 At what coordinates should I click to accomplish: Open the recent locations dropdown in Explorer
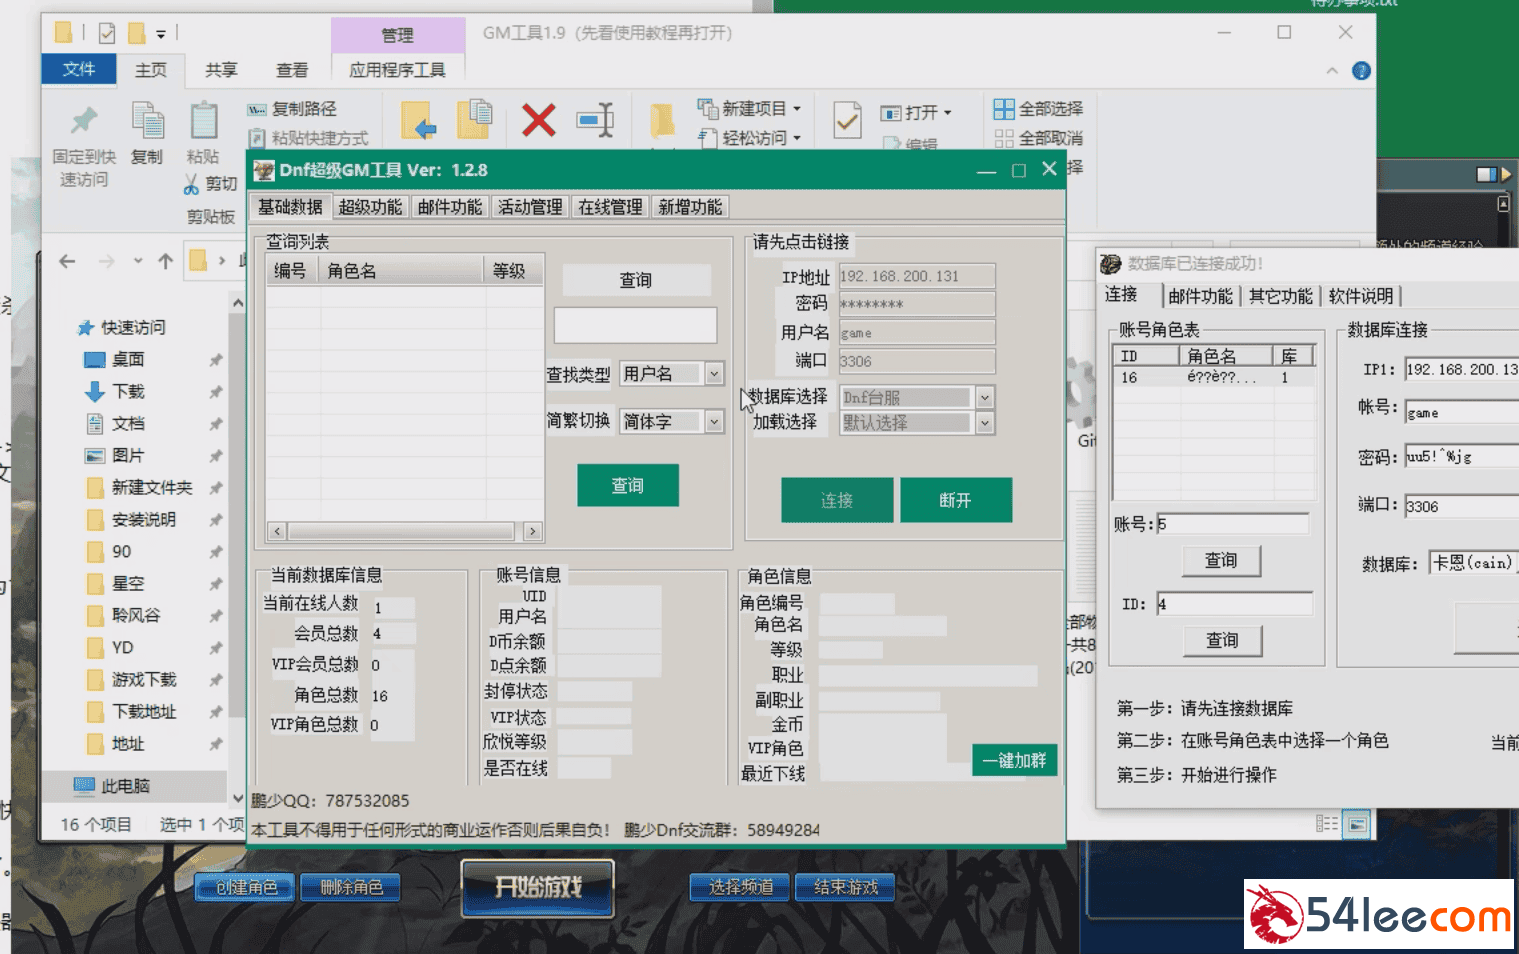[138, 262]
